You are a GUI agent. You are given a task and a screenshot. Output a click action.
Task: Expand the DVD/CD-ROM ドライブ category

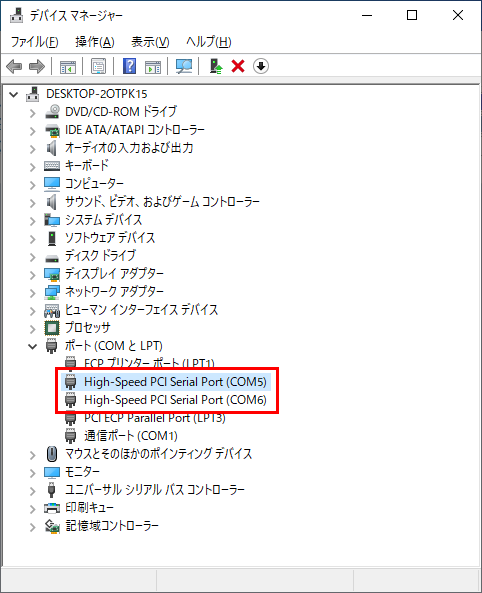33,113
